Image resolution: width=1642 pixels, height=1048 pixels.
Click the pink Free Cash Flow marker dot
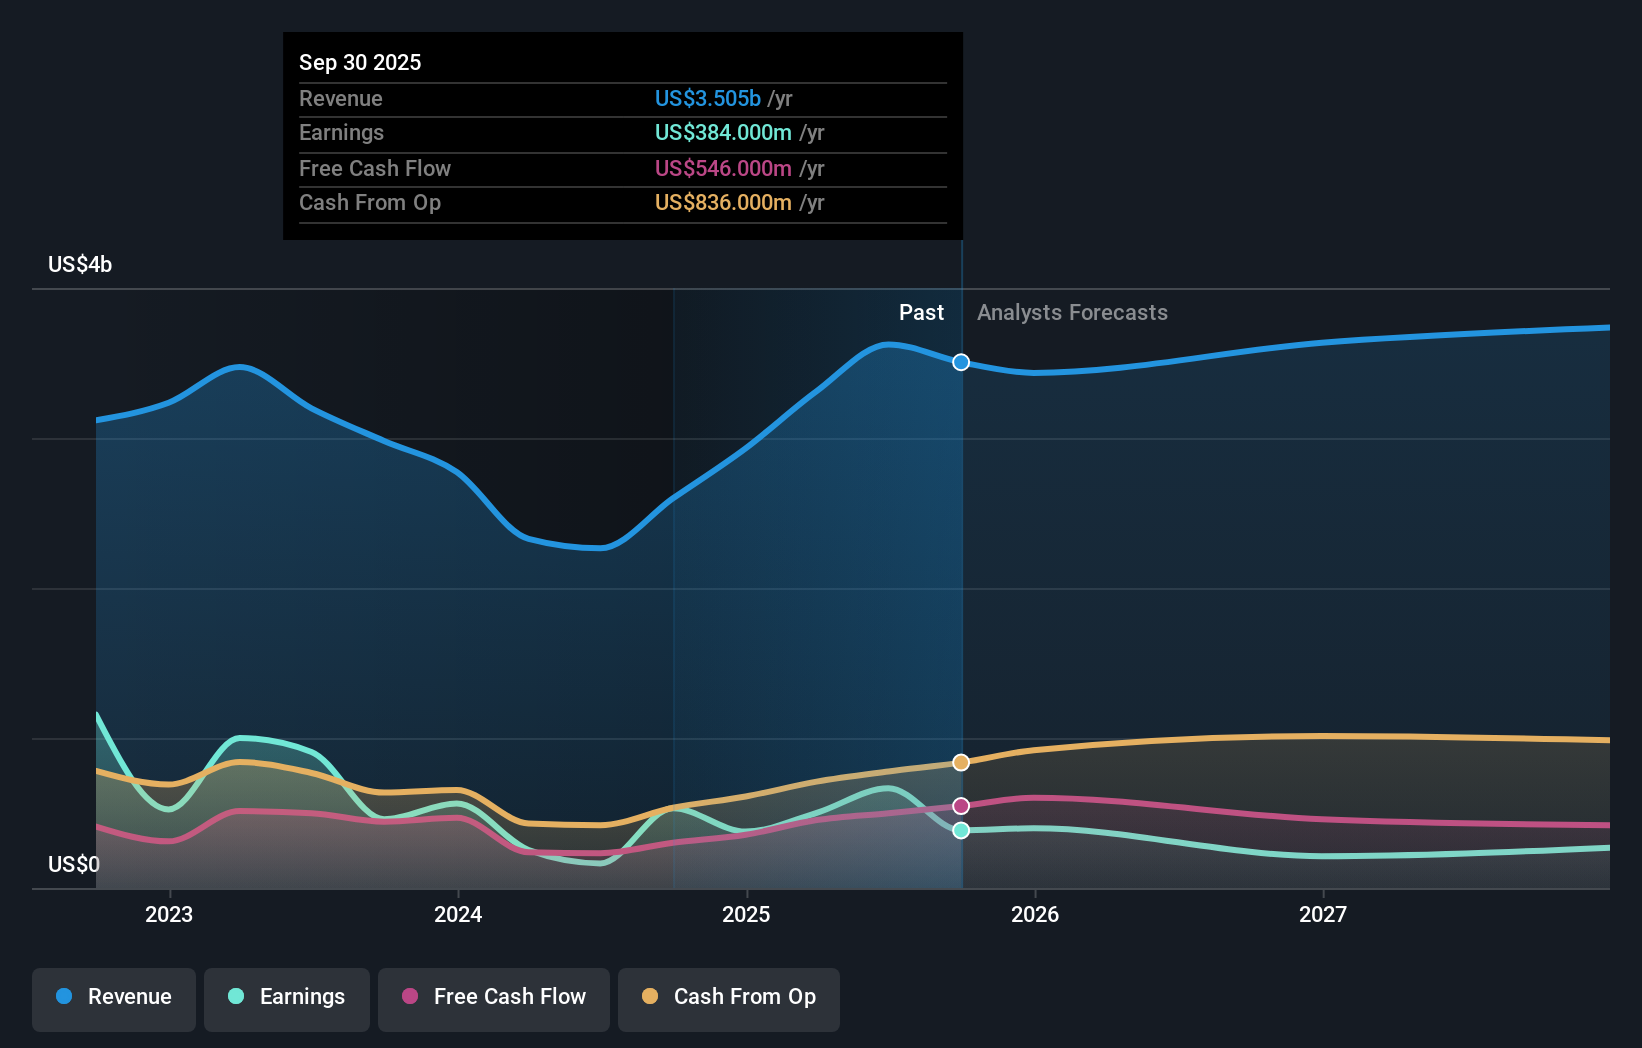pos(961,805)
